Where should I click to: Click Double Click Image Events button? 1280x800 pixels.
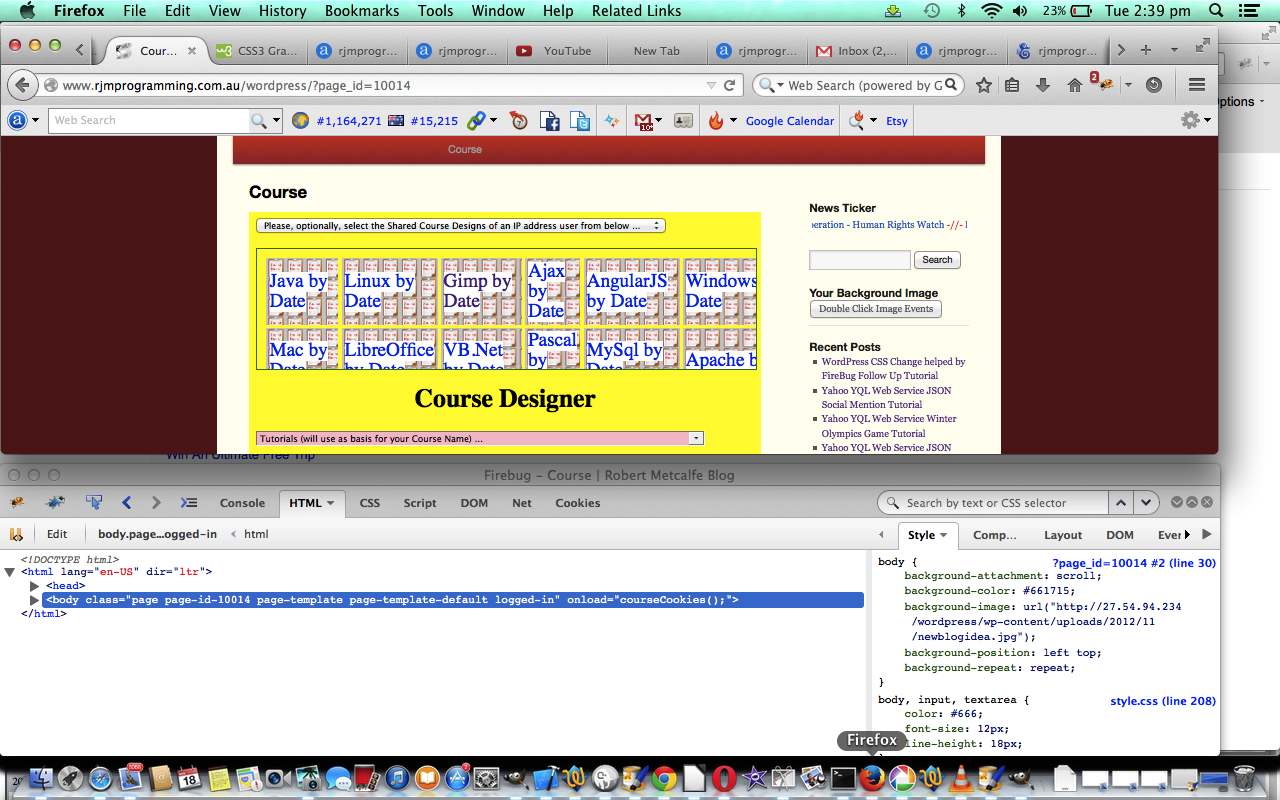(x=875, y=309)
